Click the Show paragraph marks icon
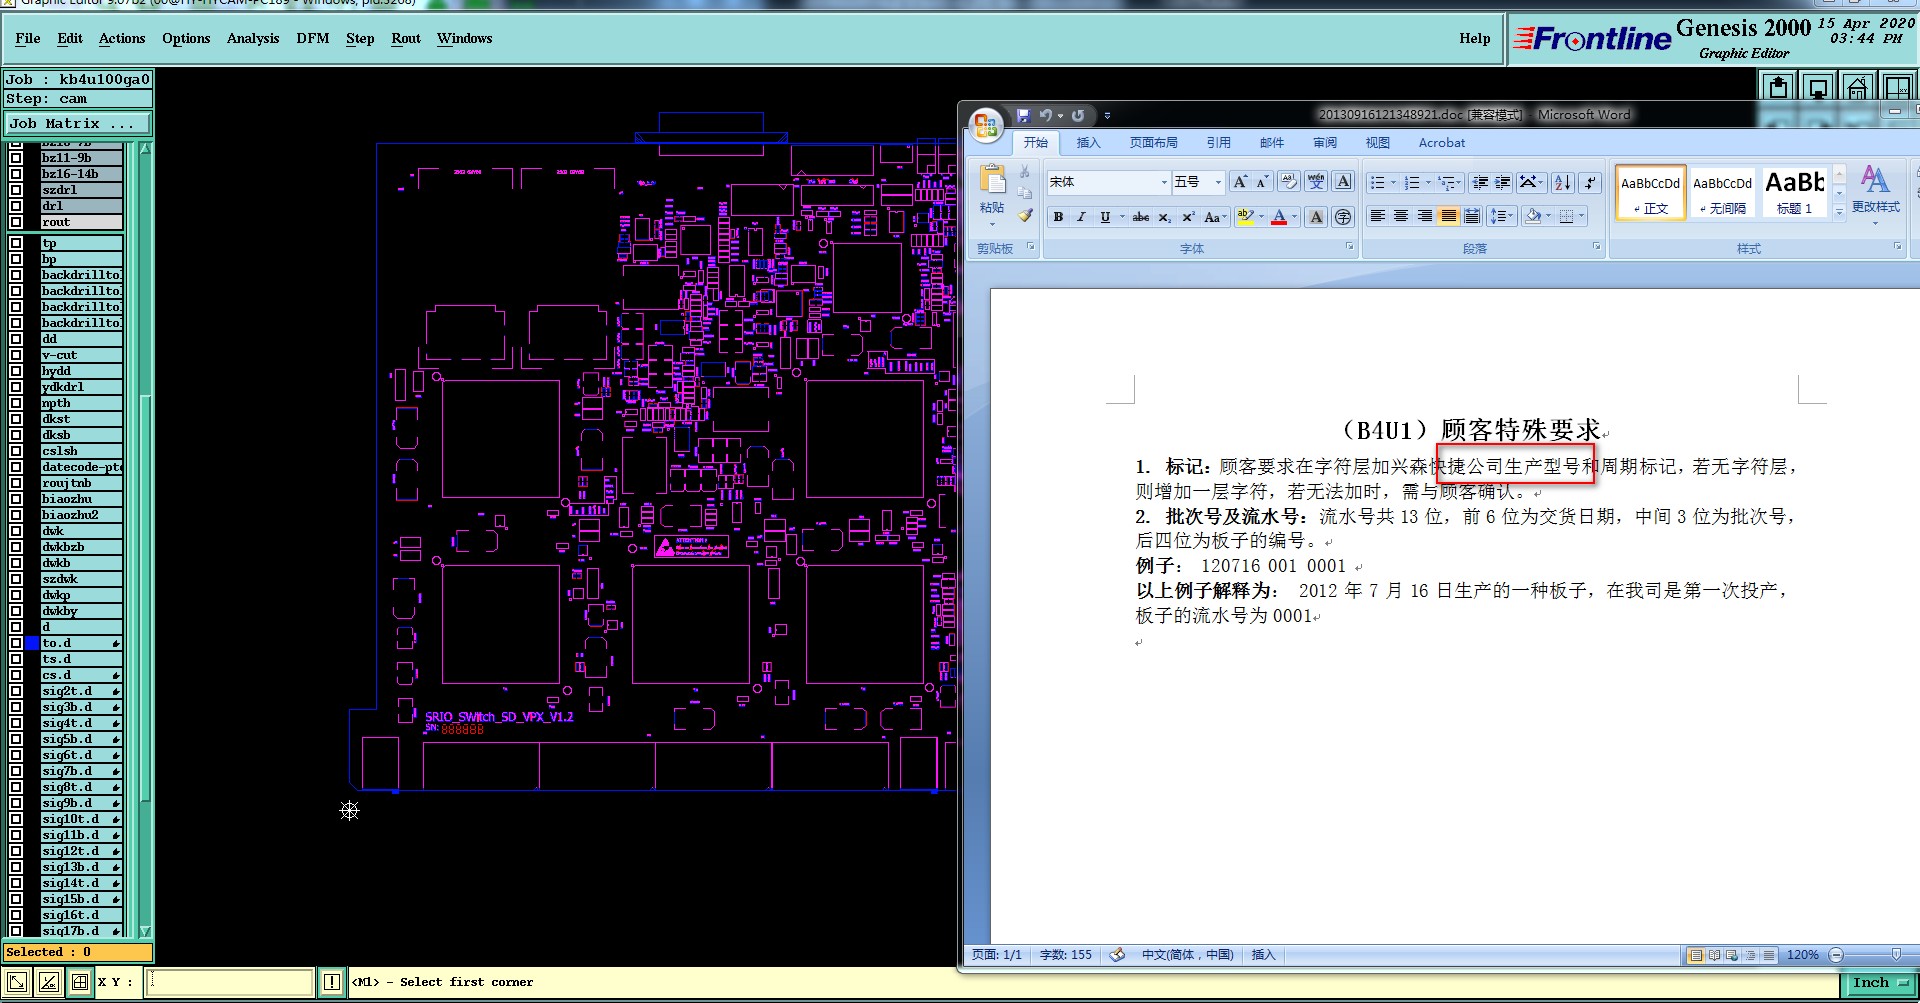Image resolution: width=1920 pixels, height=1003 pixels. 1590,182
